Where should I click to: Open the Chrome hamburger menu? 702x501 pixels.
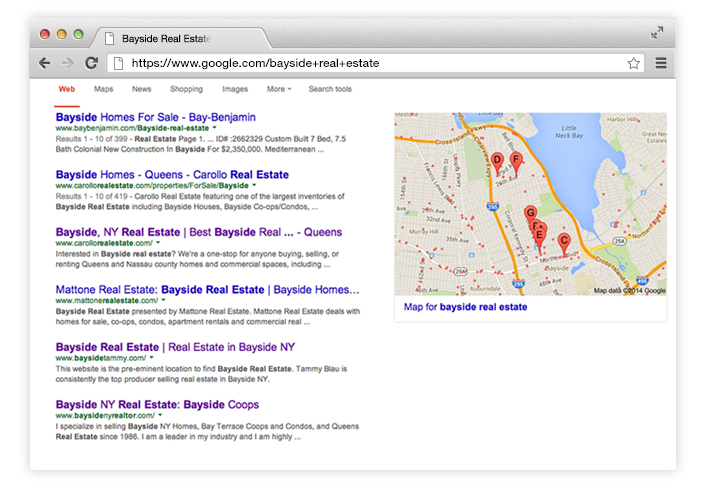point(661,63)
